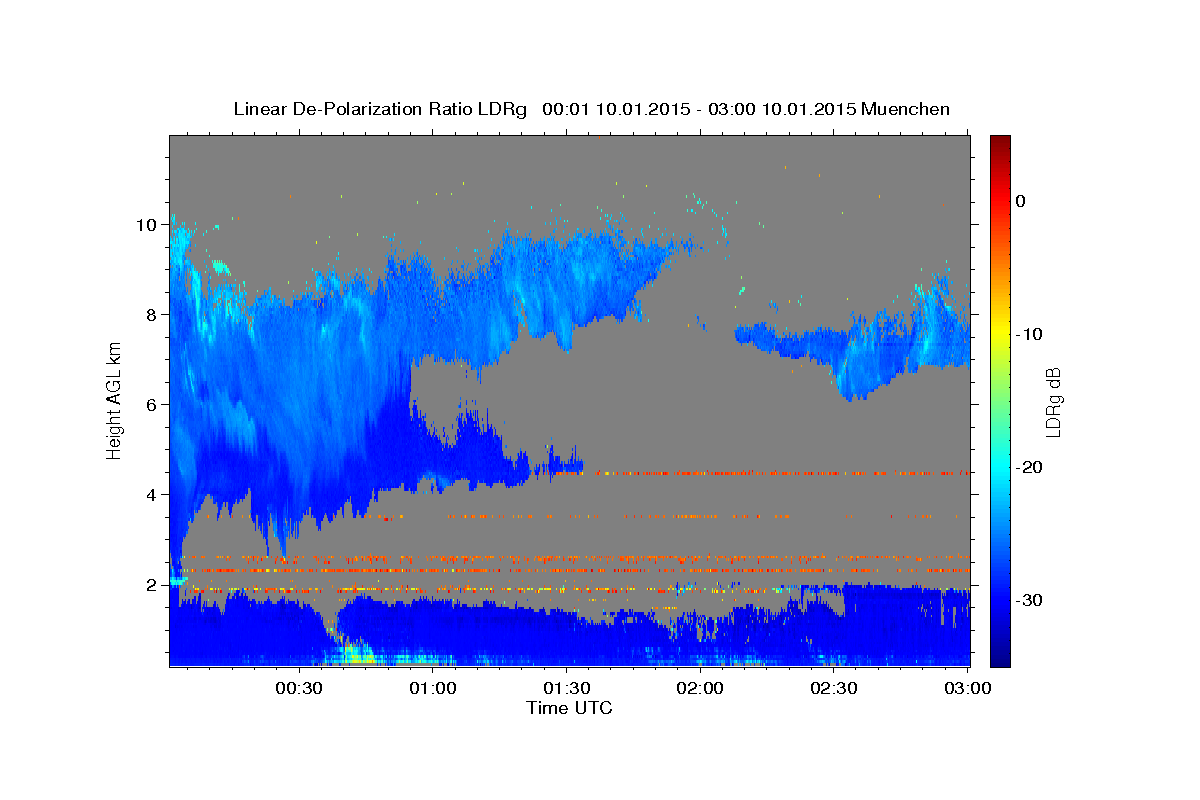The image size is (1200, 800).
Task: Click the 00:30 time tick label
Action: click(299, 688)
